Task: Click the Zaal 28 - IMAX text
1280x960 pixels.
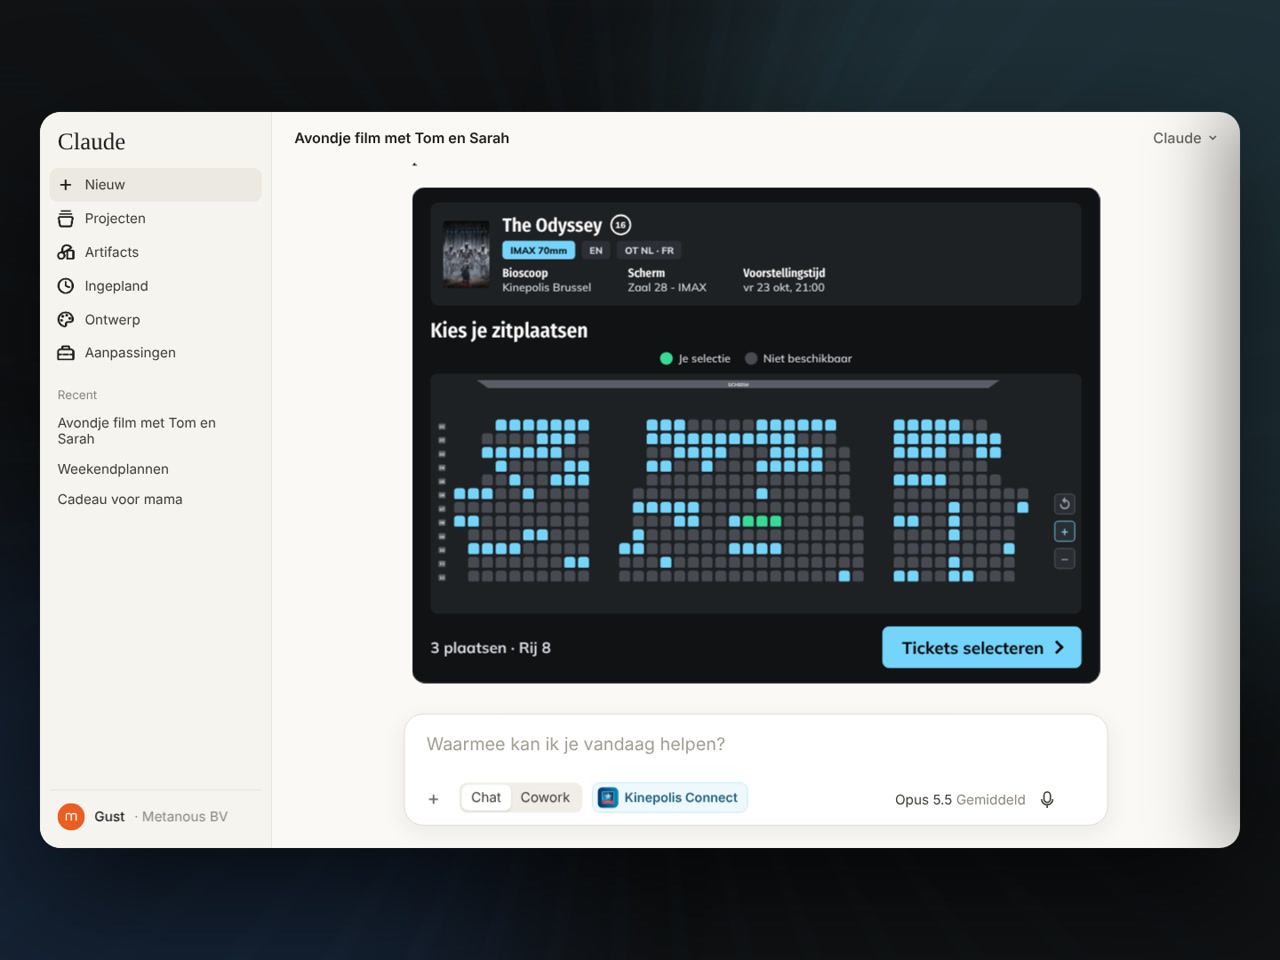Action: 667,288
